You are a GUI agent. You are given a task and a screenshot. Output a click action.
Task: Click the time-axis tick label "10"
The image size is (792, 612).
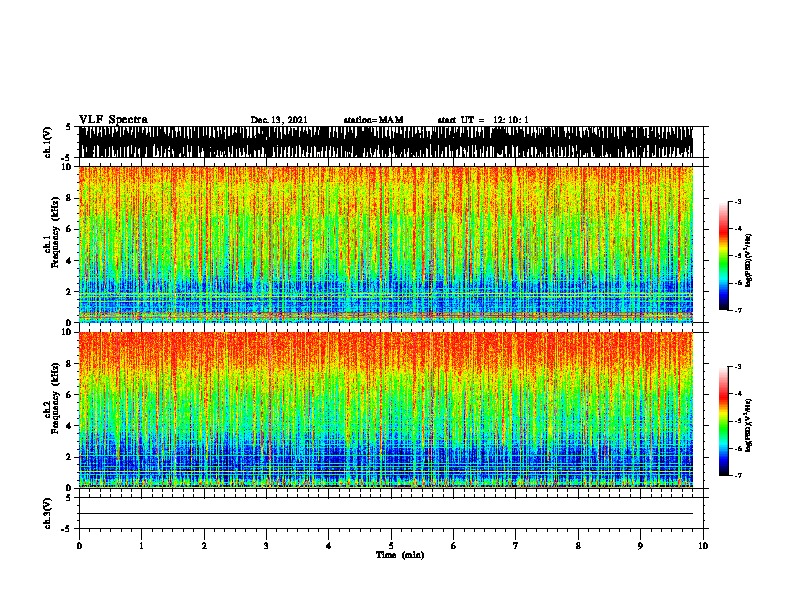click(703, 546)
